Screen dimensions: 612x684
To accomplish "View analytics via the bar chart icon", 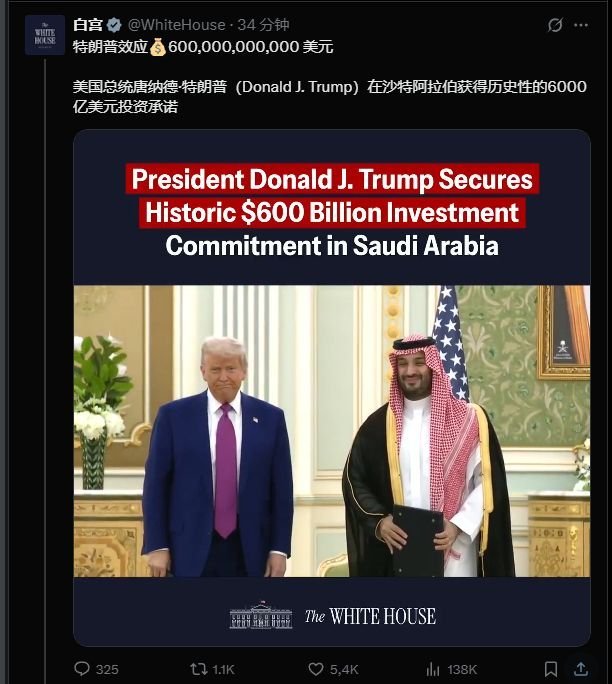I will [x=433, y=669].
